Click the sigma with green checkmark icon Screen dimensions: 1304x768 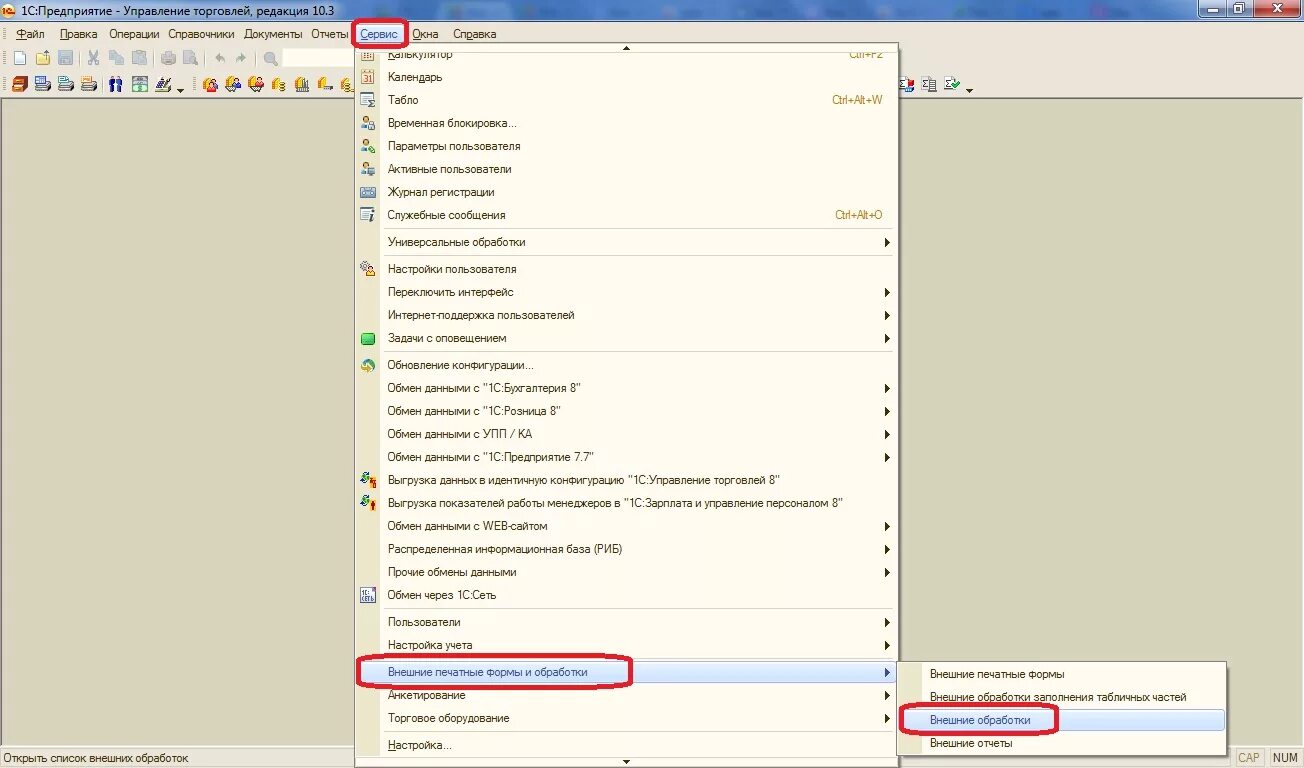tap(952, 85)
